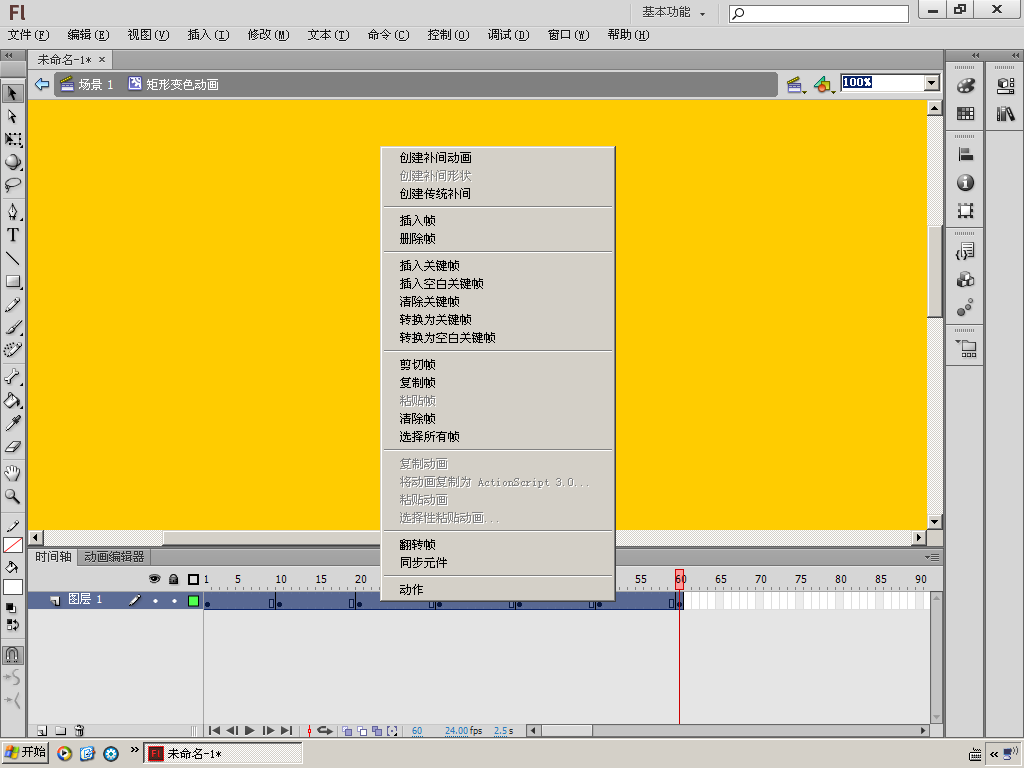The width and height of the screenshot is (1024, 768).
Task: Open the Components panel
Action: 965,280
